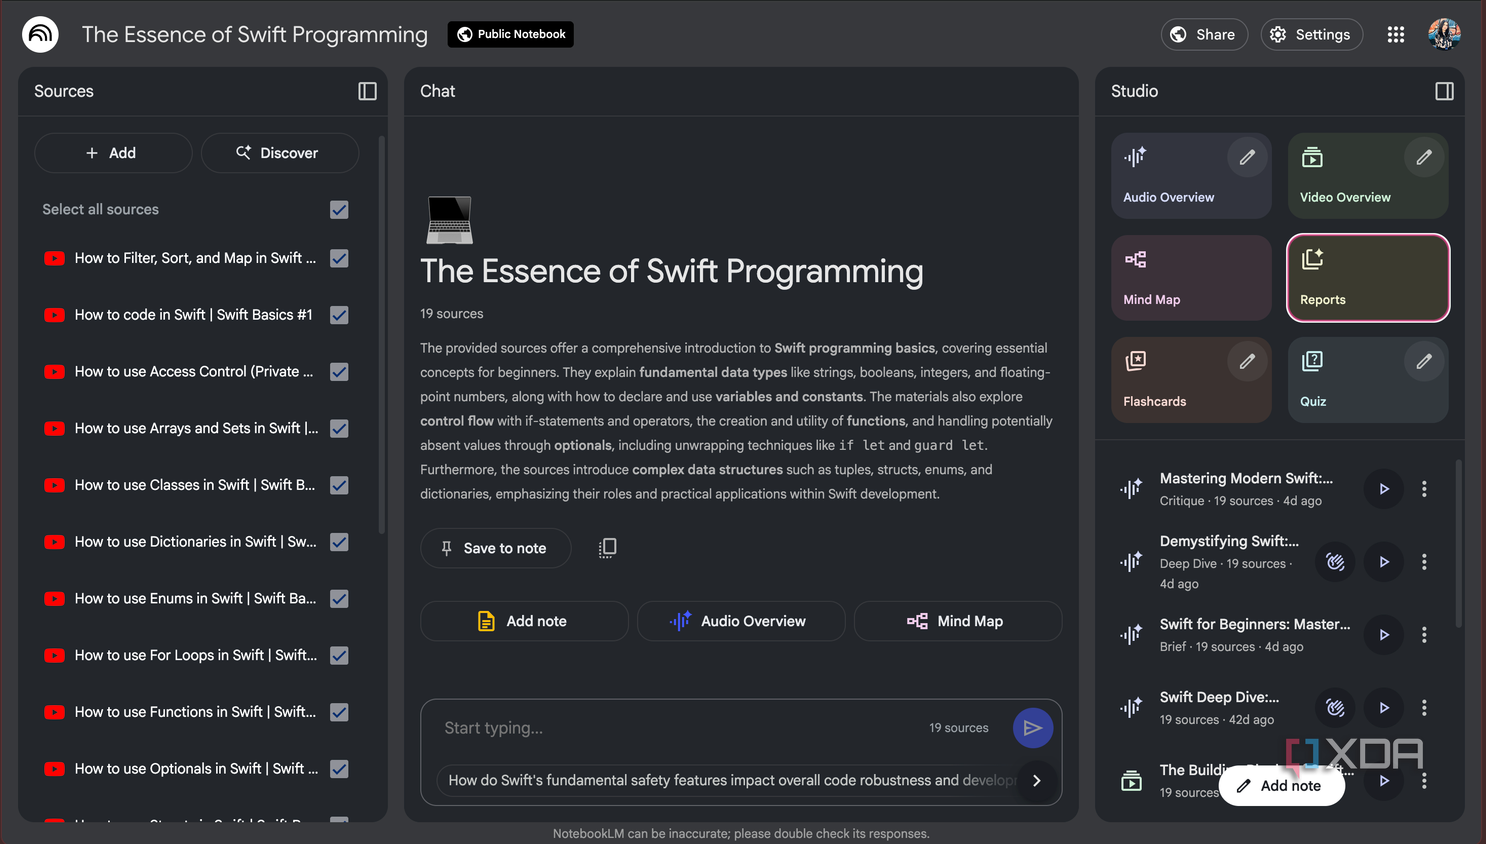Screen dimensions: 1486x844
Task: Show next suggested question
Action: tap(1037, 781)
